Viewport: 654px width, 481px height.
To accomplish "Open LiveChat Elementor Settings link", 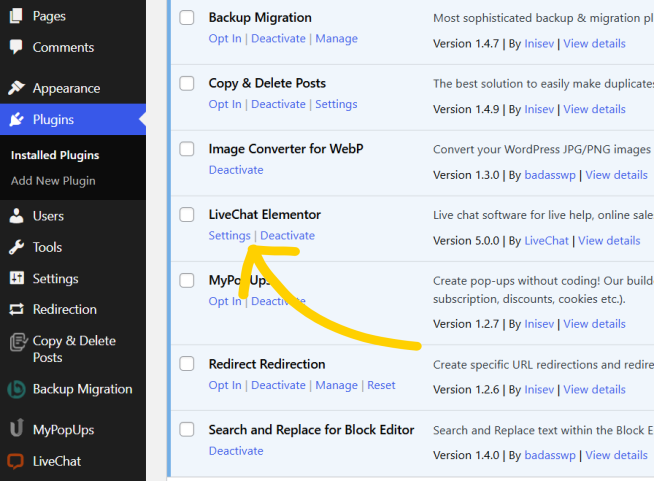I will [x=229, y=236].
